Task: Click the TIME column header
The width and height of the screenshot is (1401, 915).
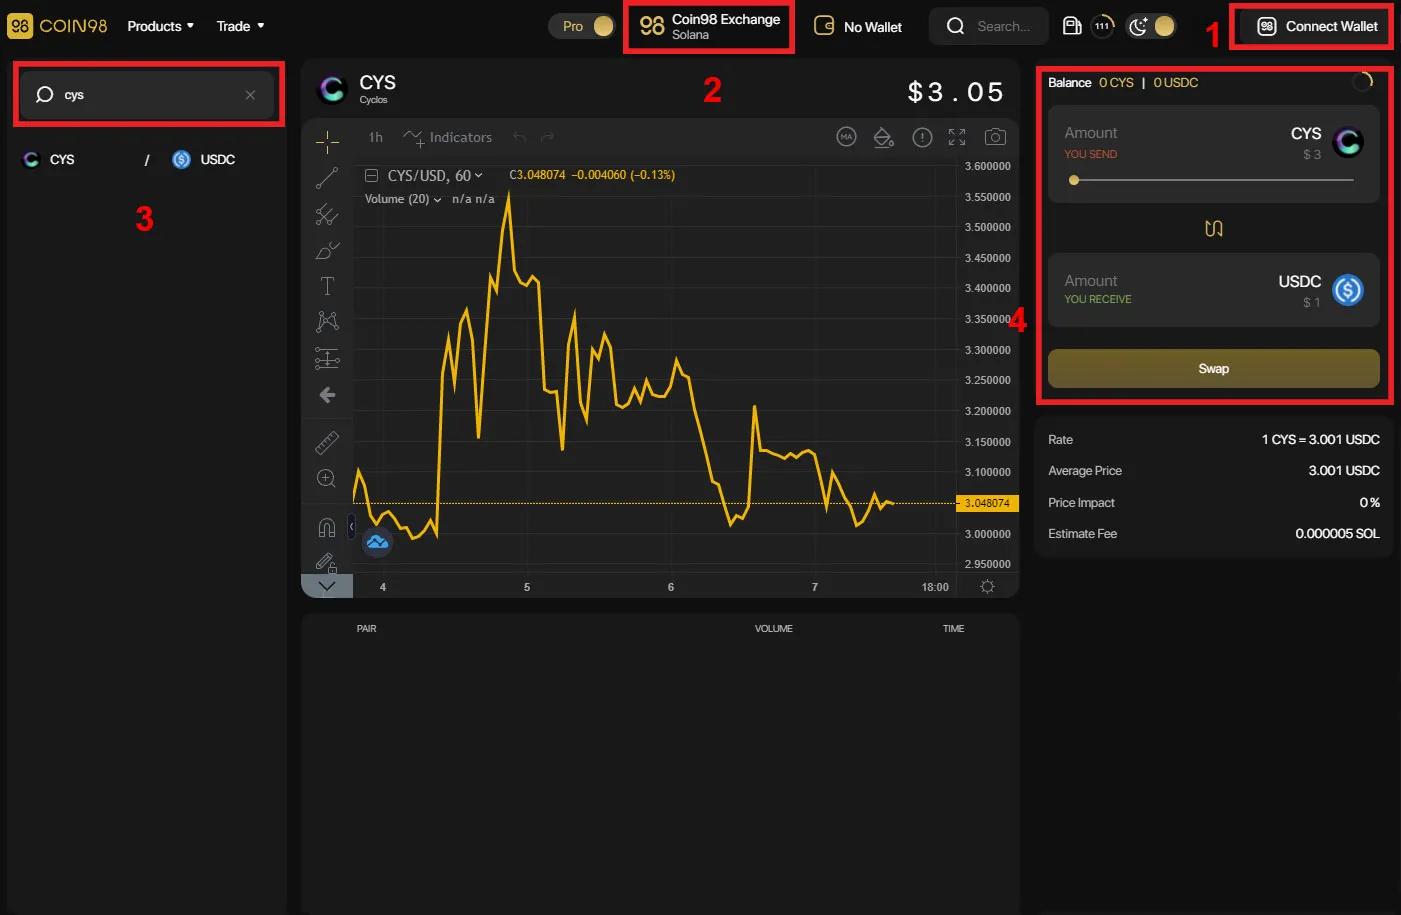Action: pos(953,628)
